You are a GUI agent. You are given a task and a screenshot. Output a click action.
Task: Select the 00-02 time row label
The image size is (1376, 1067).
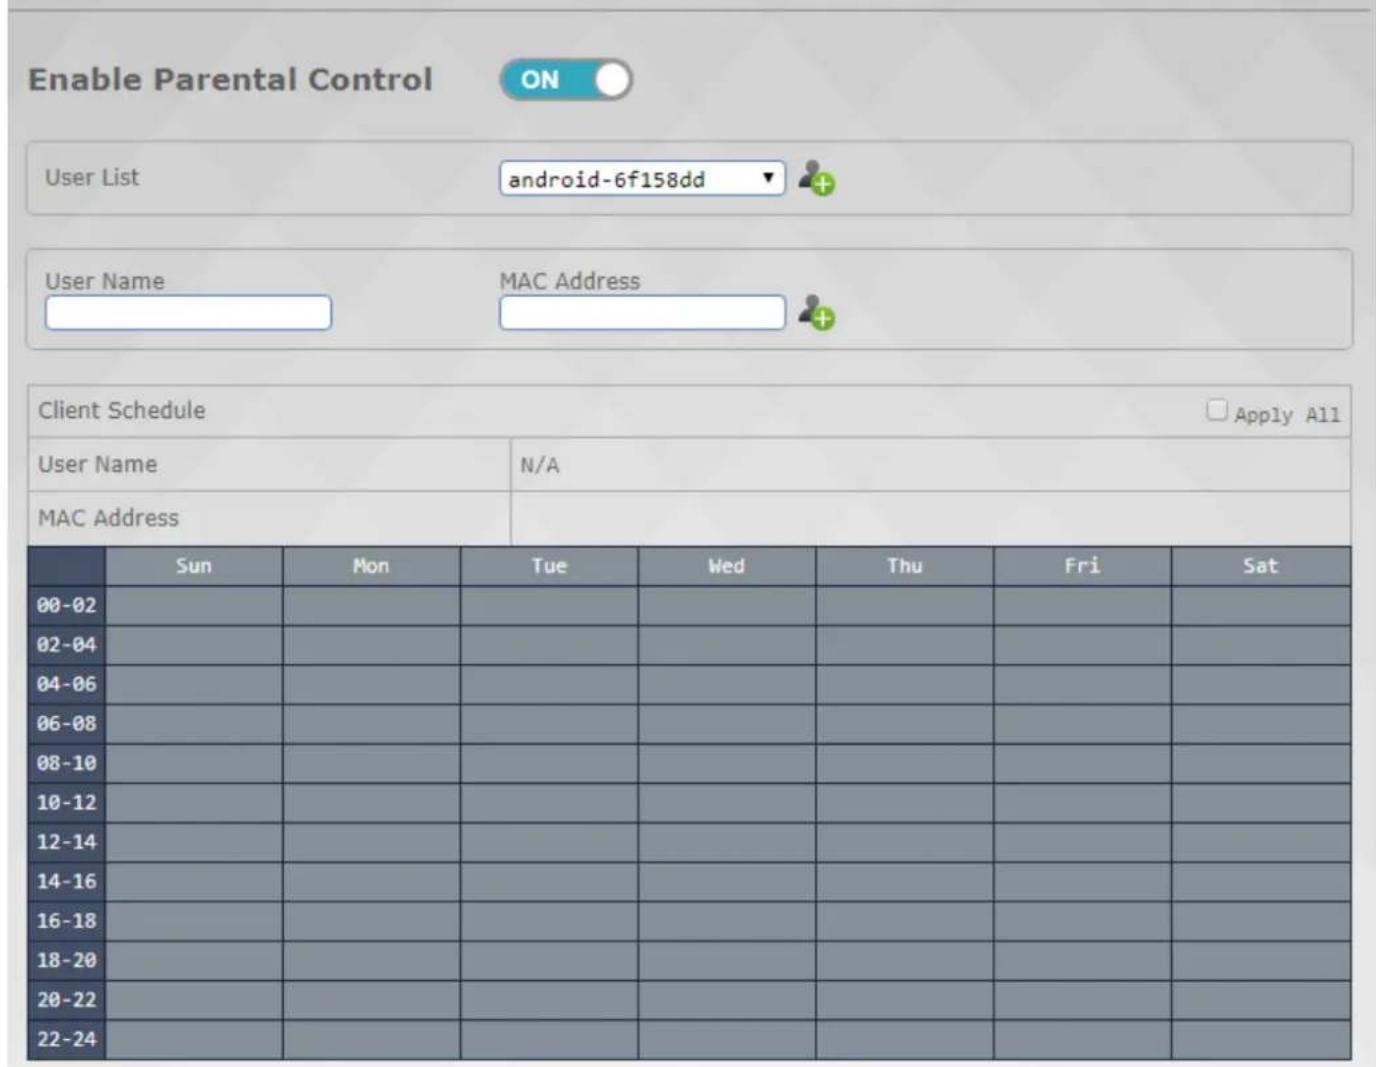[67, 606]
